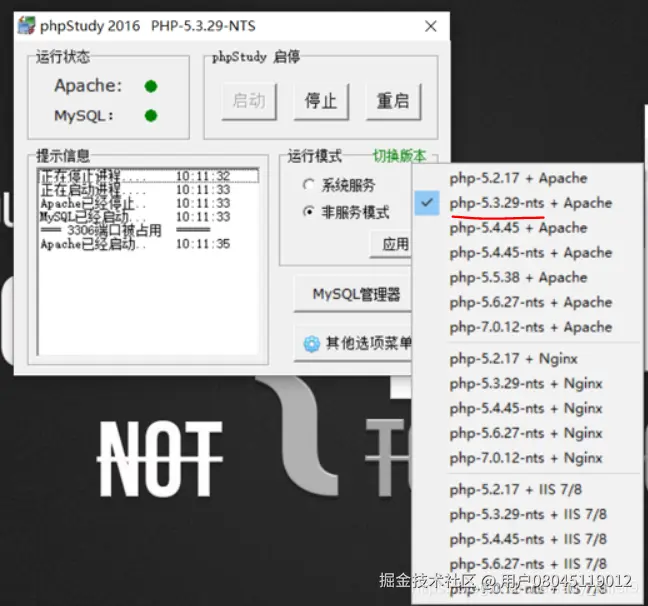Screen dimensions: 648x606
Task: Click the 启动 button
Action: pyautogui.click(x=249, y=101)
